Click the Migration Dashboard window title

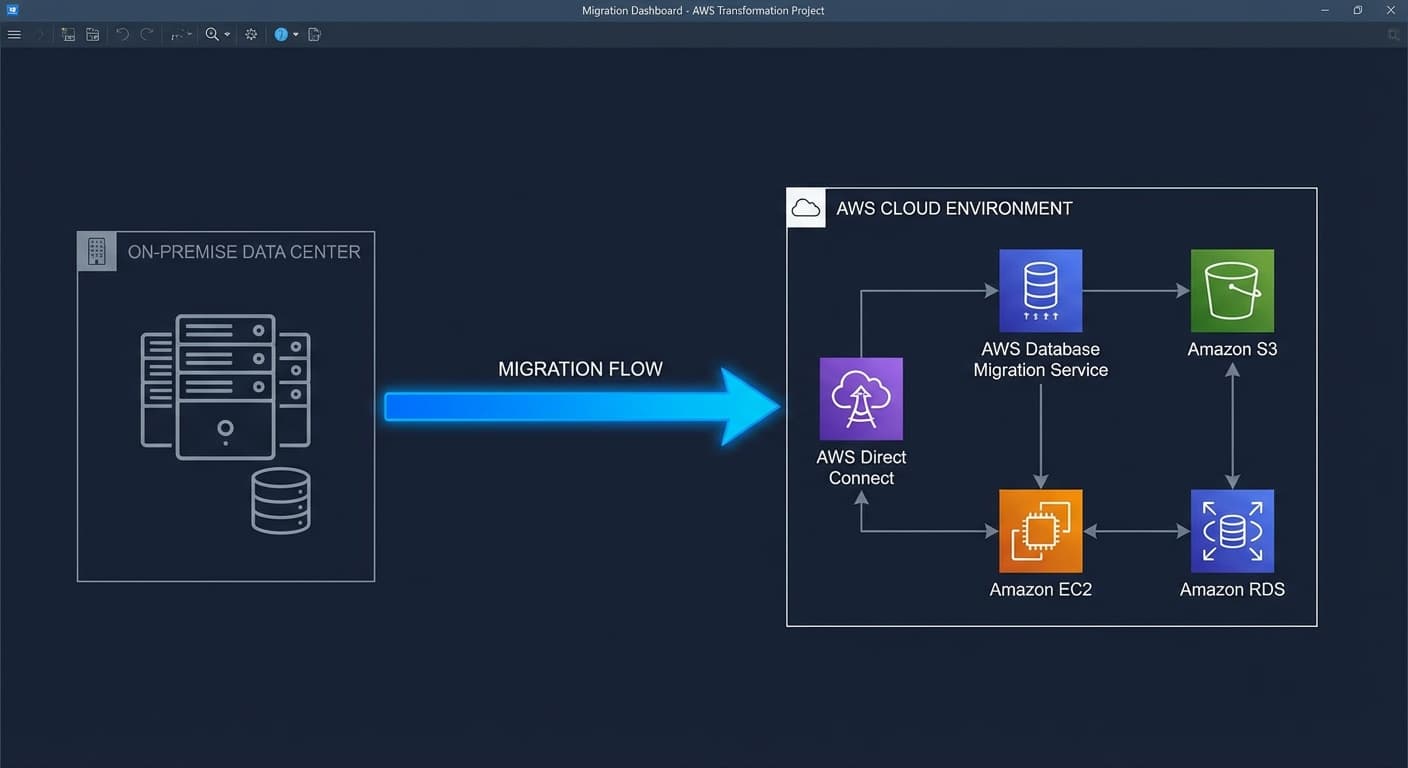(703, 10)
